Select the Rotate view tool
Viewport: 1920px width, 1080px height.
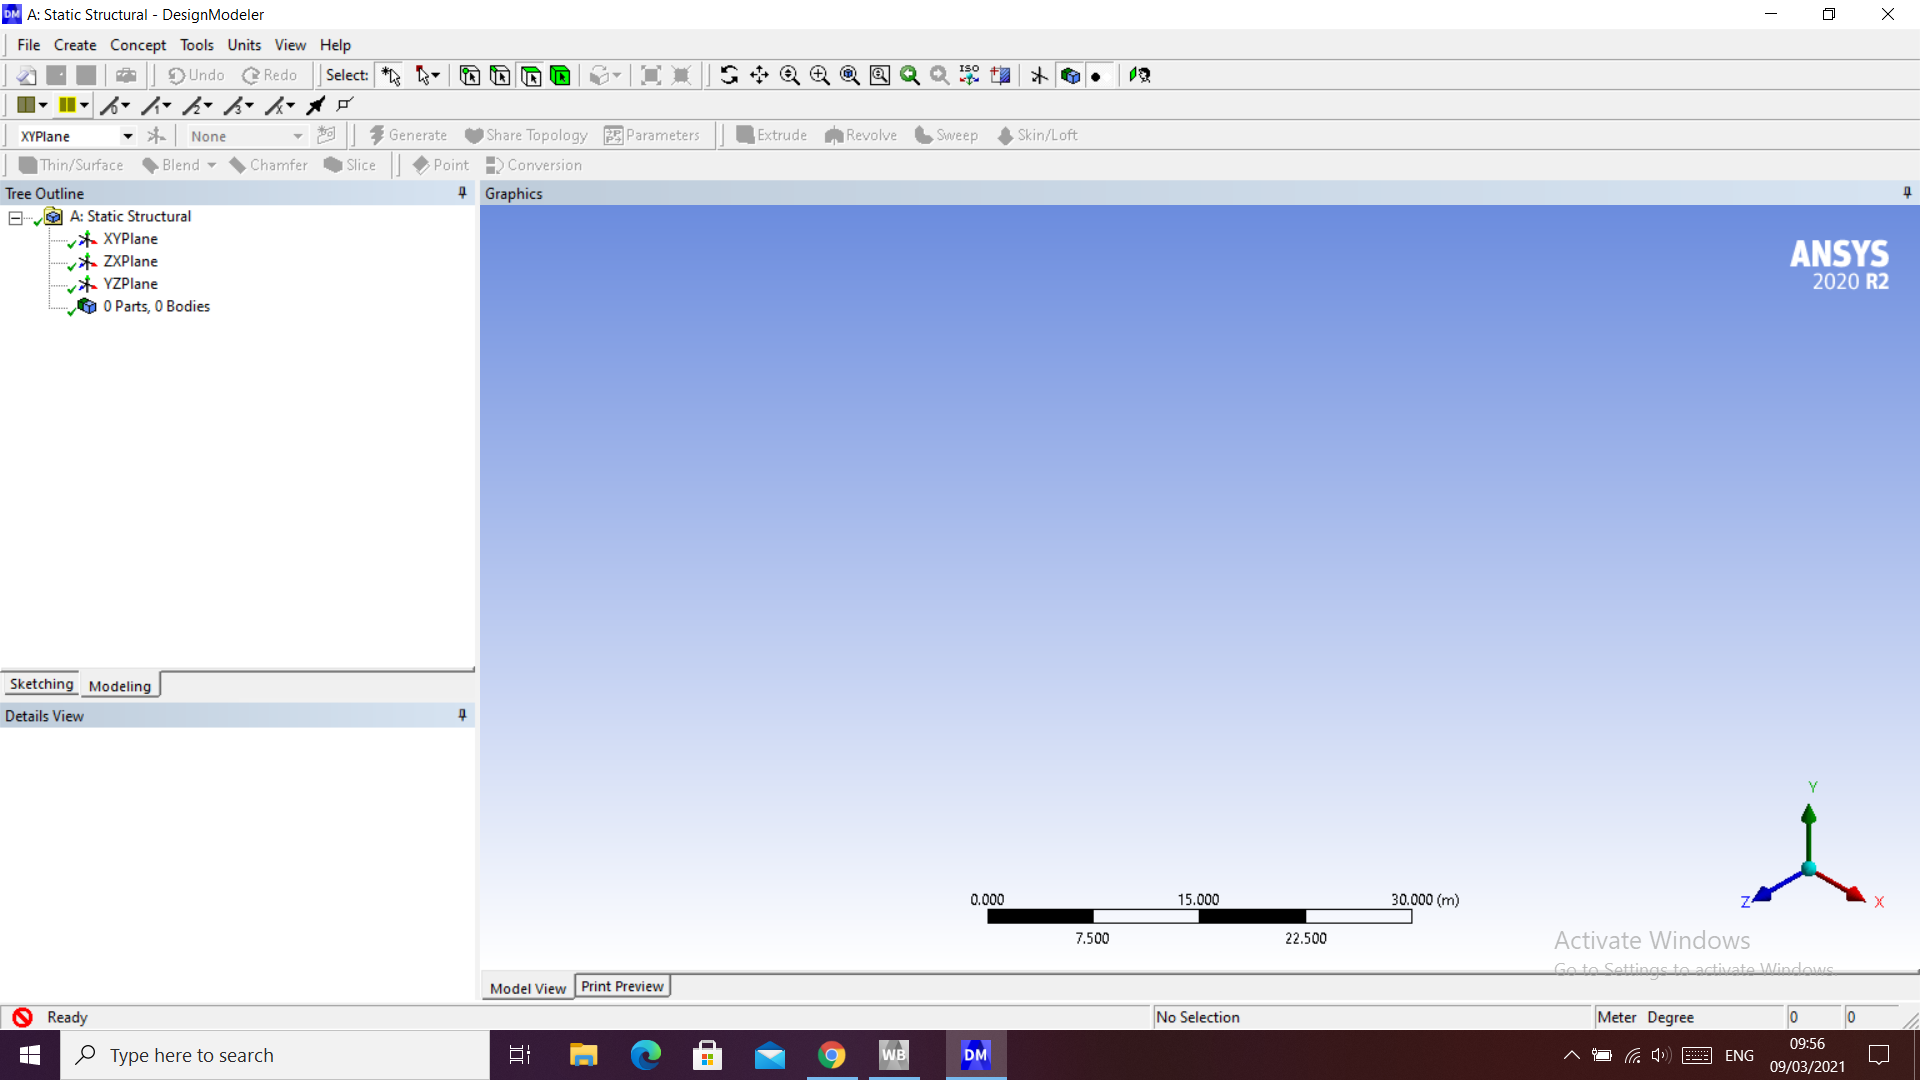(729, 75)
